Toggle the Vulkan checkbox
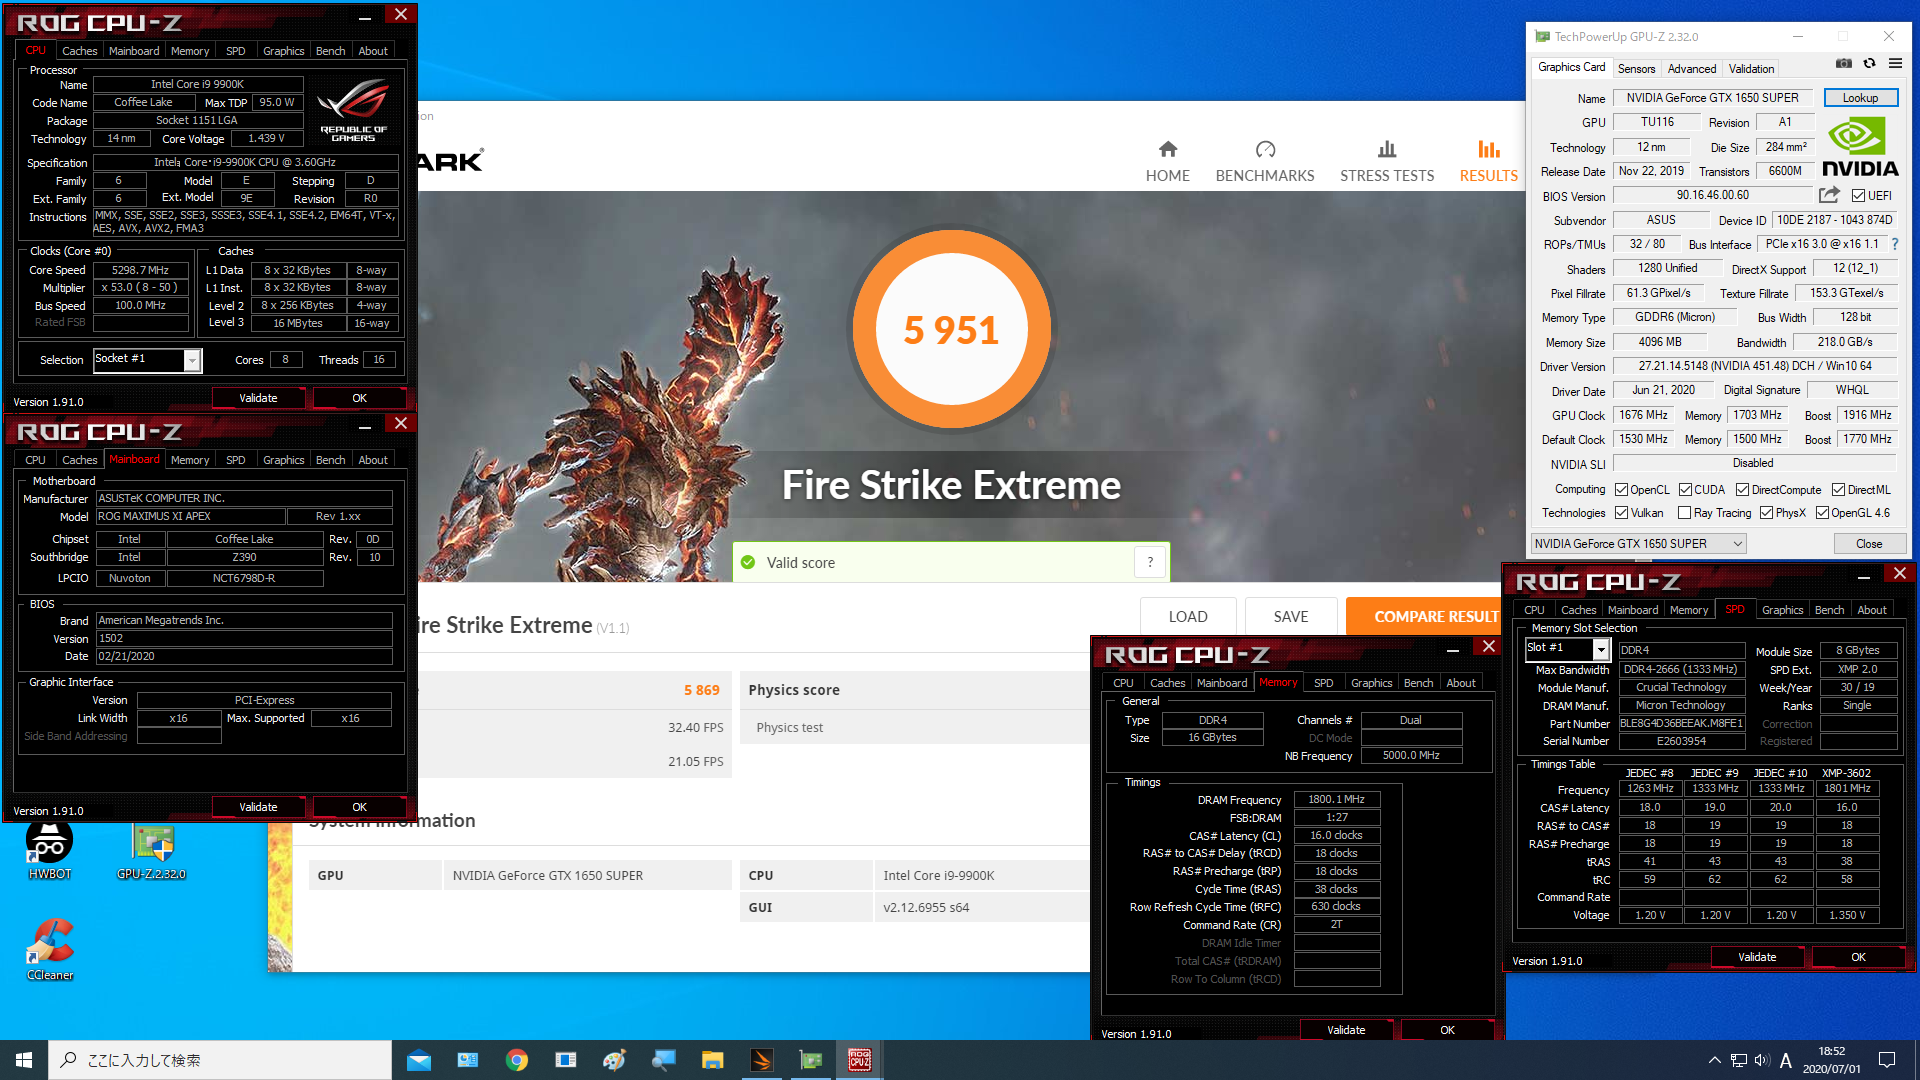The width and height of the screenshot is (1920, 1080). [x=1621, y=513]
